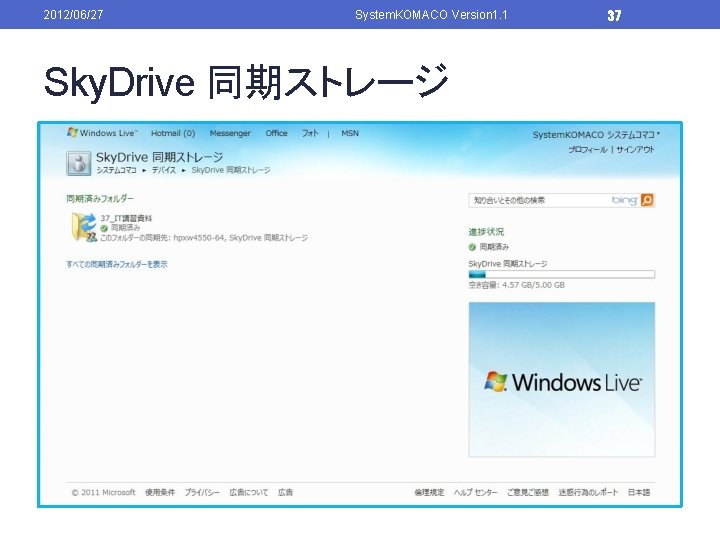Open ご意見ご感想 footer link
Image resolution: width=720 pixels, height=540 pixels.
(528, 492)
